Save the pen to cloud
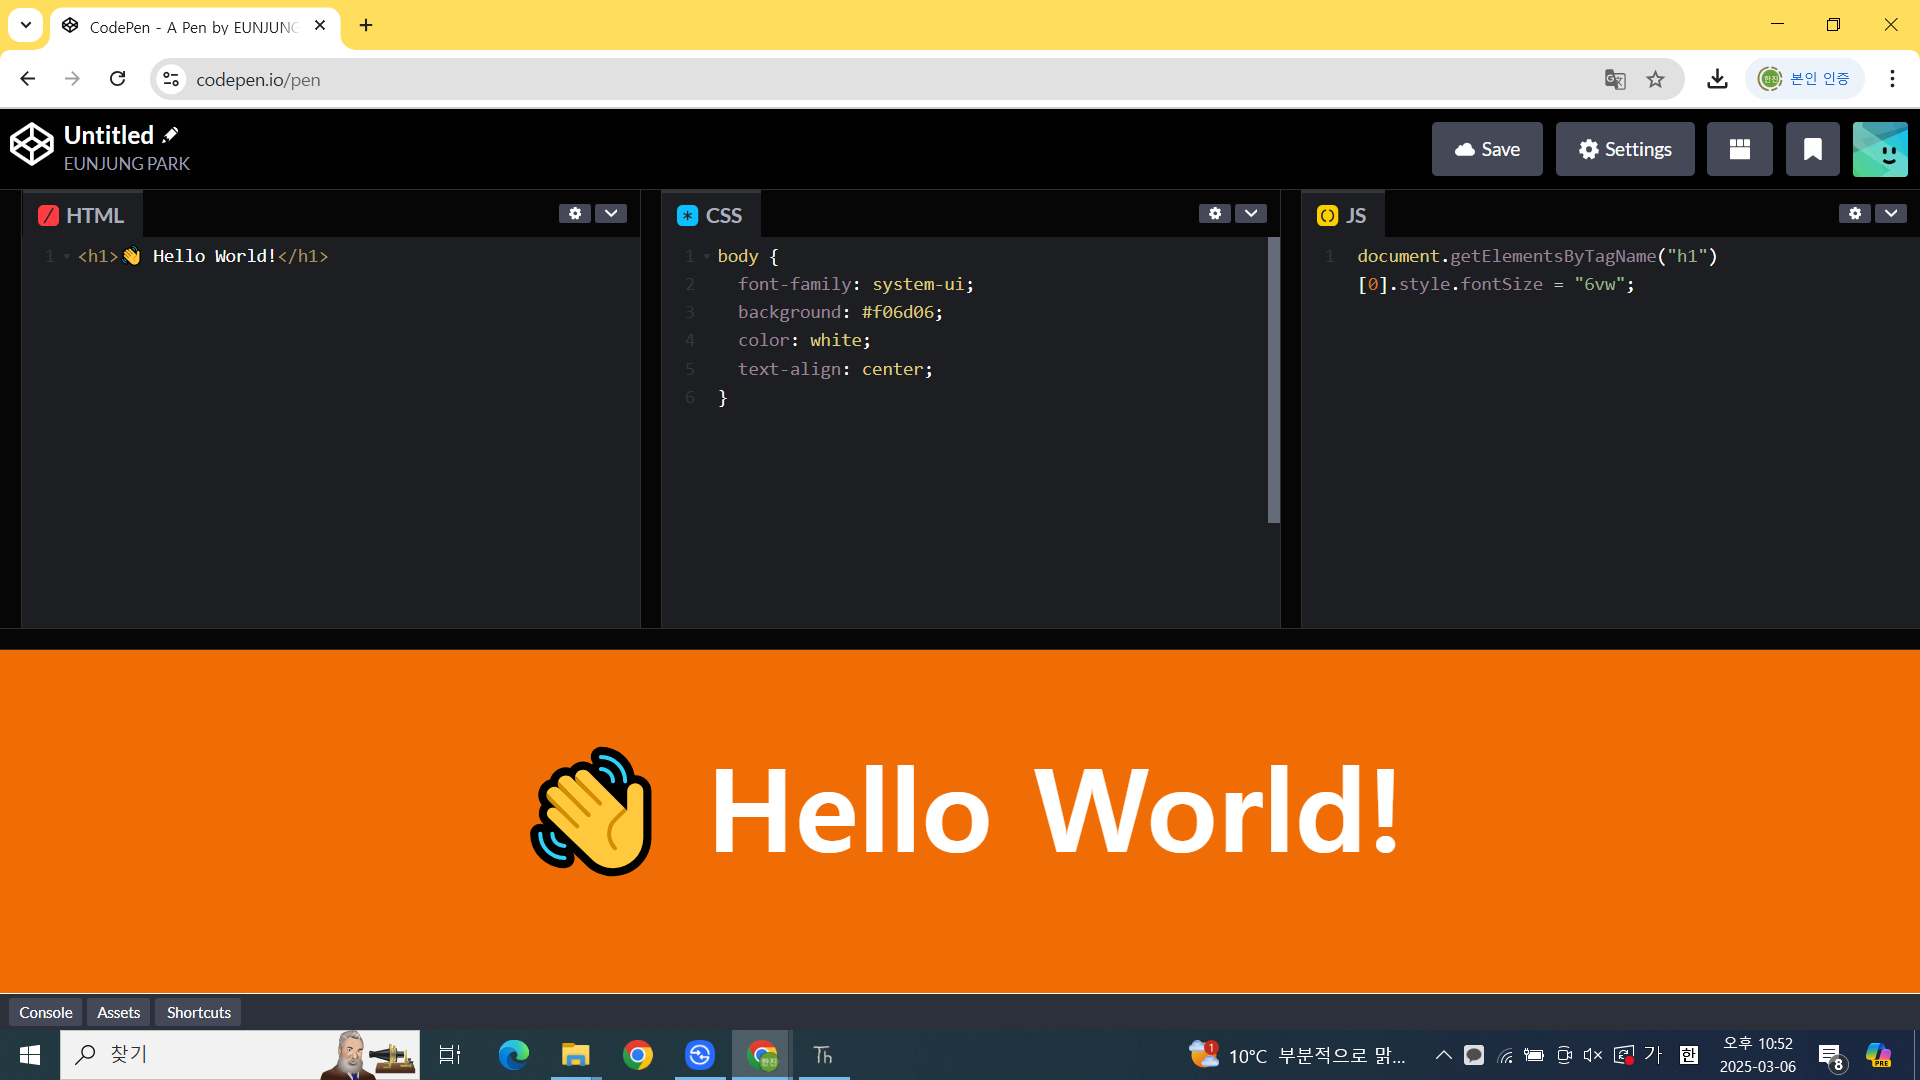 pyautogui.click(x=1487, y=149)
